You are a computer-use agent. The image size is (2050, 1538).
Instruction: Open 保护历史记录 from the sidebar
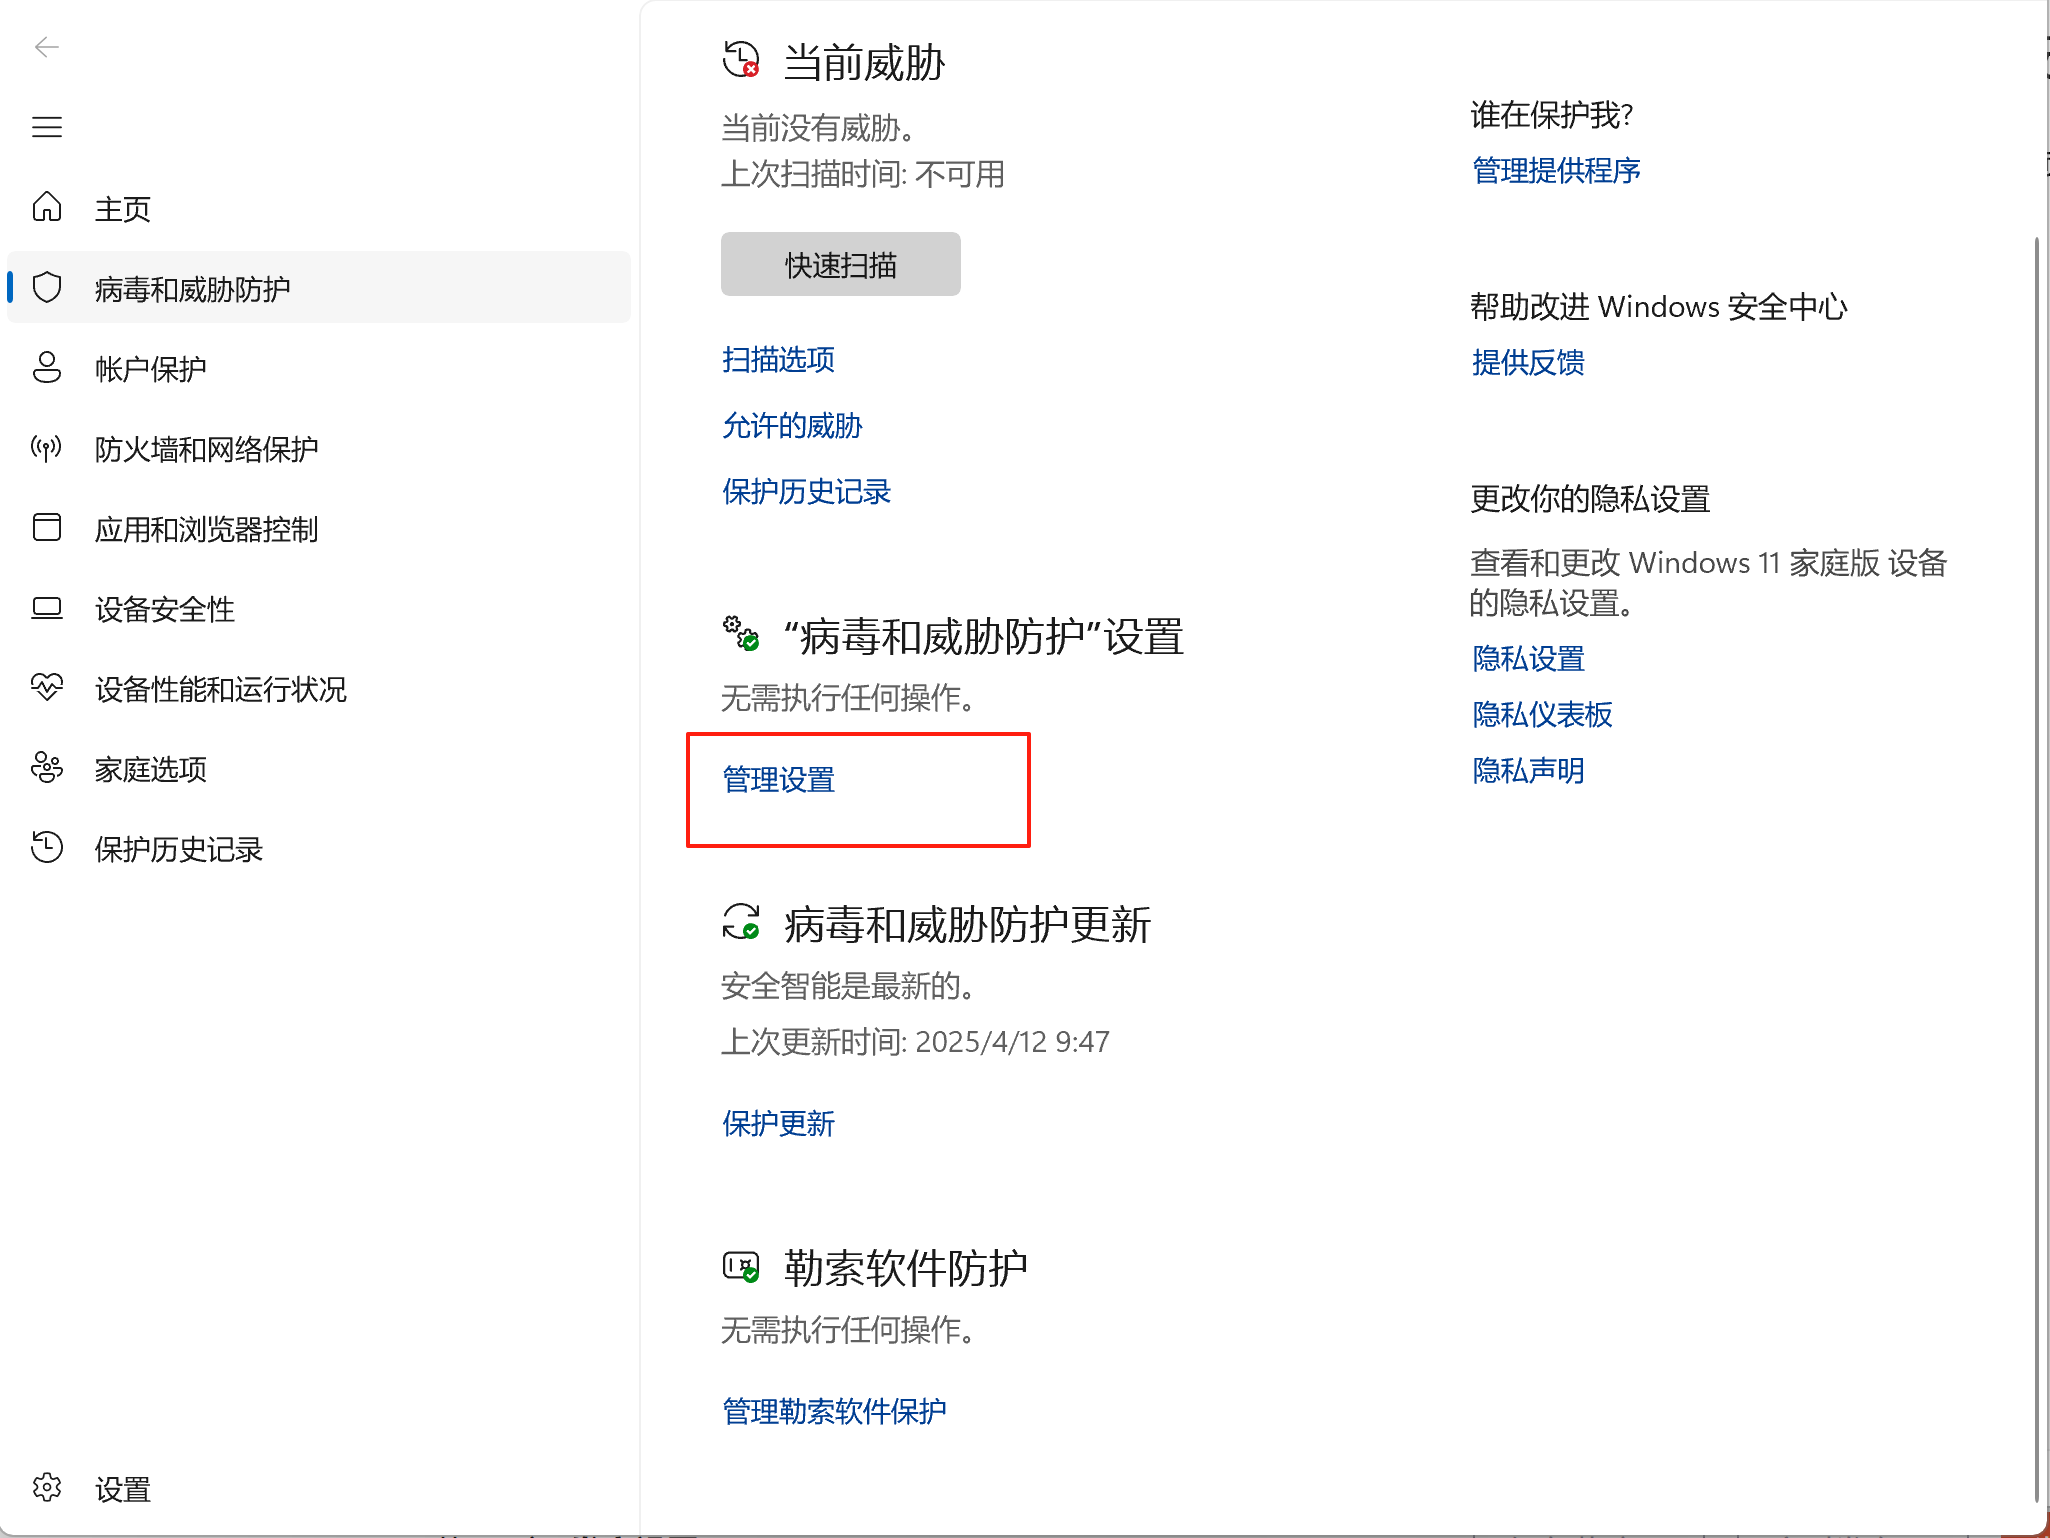coord(319,848)
